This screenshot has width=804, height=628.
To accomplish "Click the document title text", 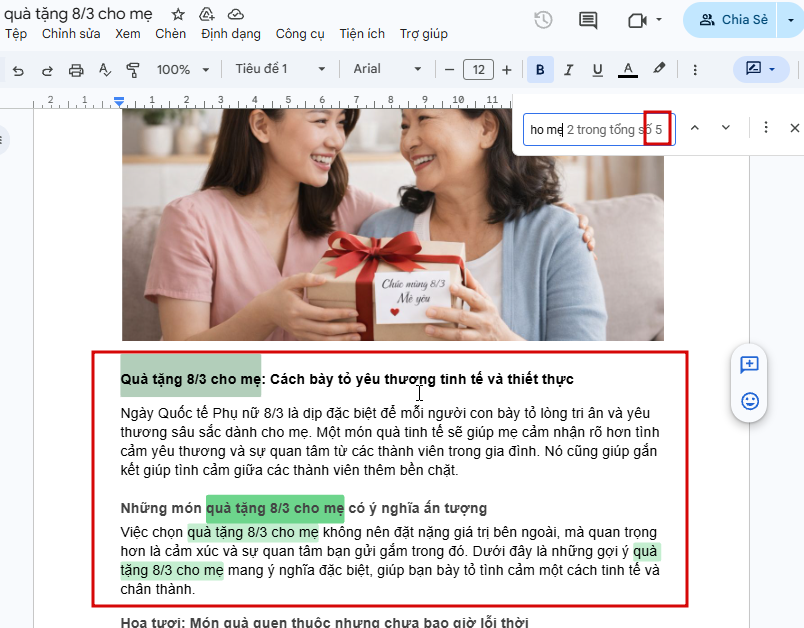I will [78, 14].
